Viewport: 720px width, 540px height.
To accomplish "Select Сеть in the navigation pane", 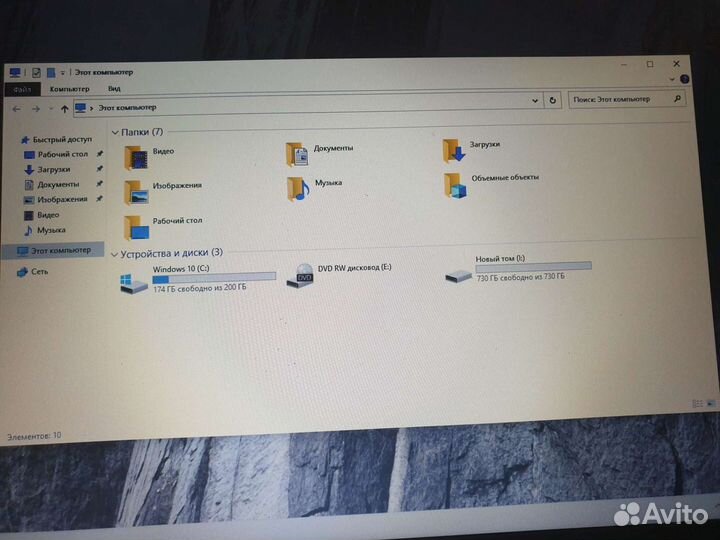I will coord(39,271).
